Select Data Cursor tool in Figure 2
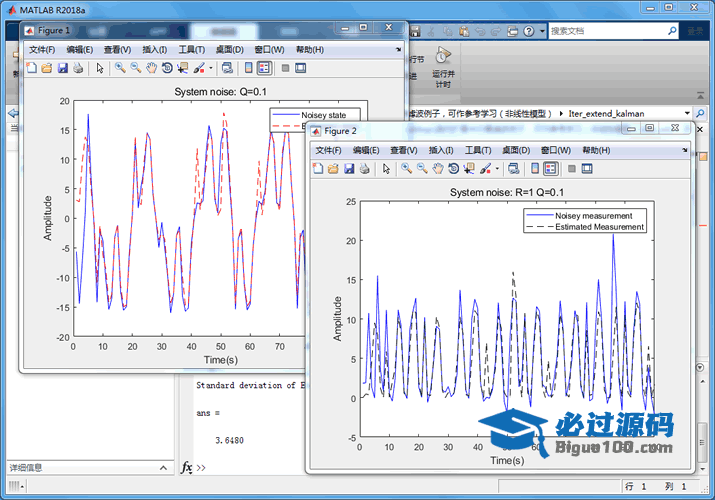 [469, 168]
